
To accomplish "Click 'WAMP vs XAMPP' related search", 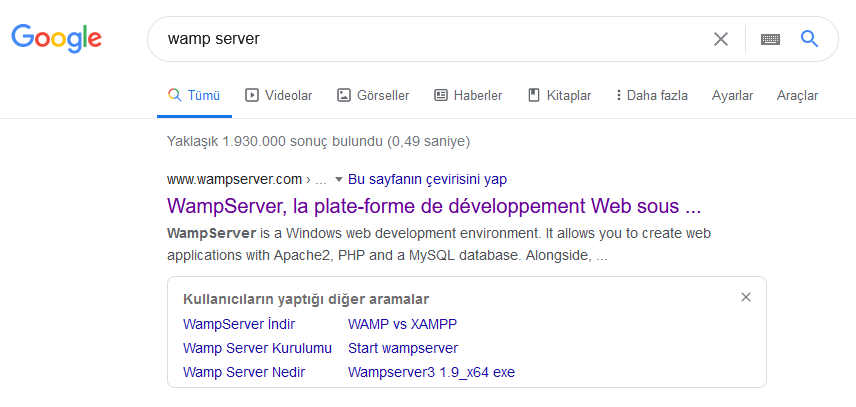I will pos(402,325).
